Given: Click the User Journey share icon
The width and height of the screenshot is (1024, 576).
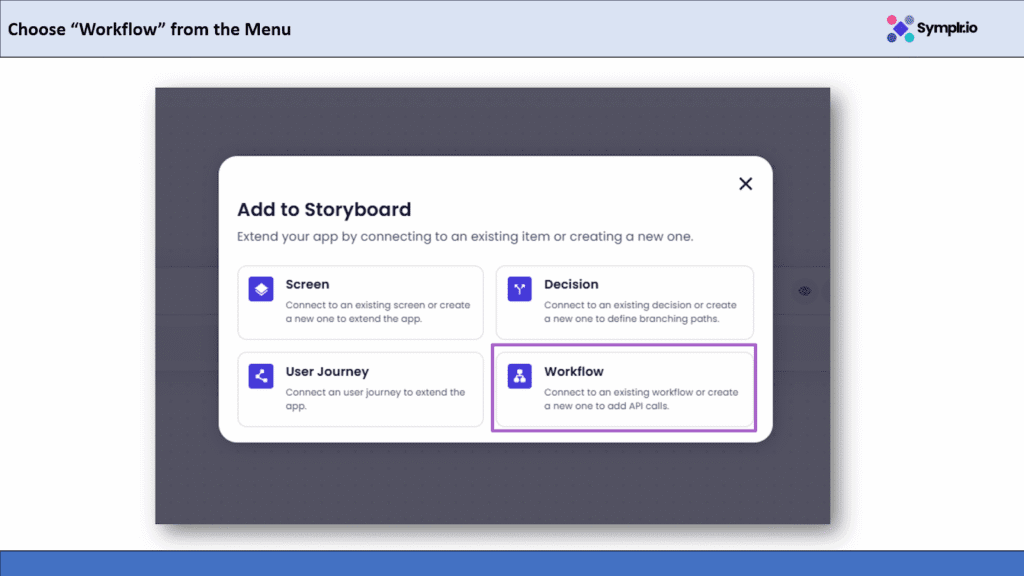Looking at the screenshot, I should [x=261, y=376].
